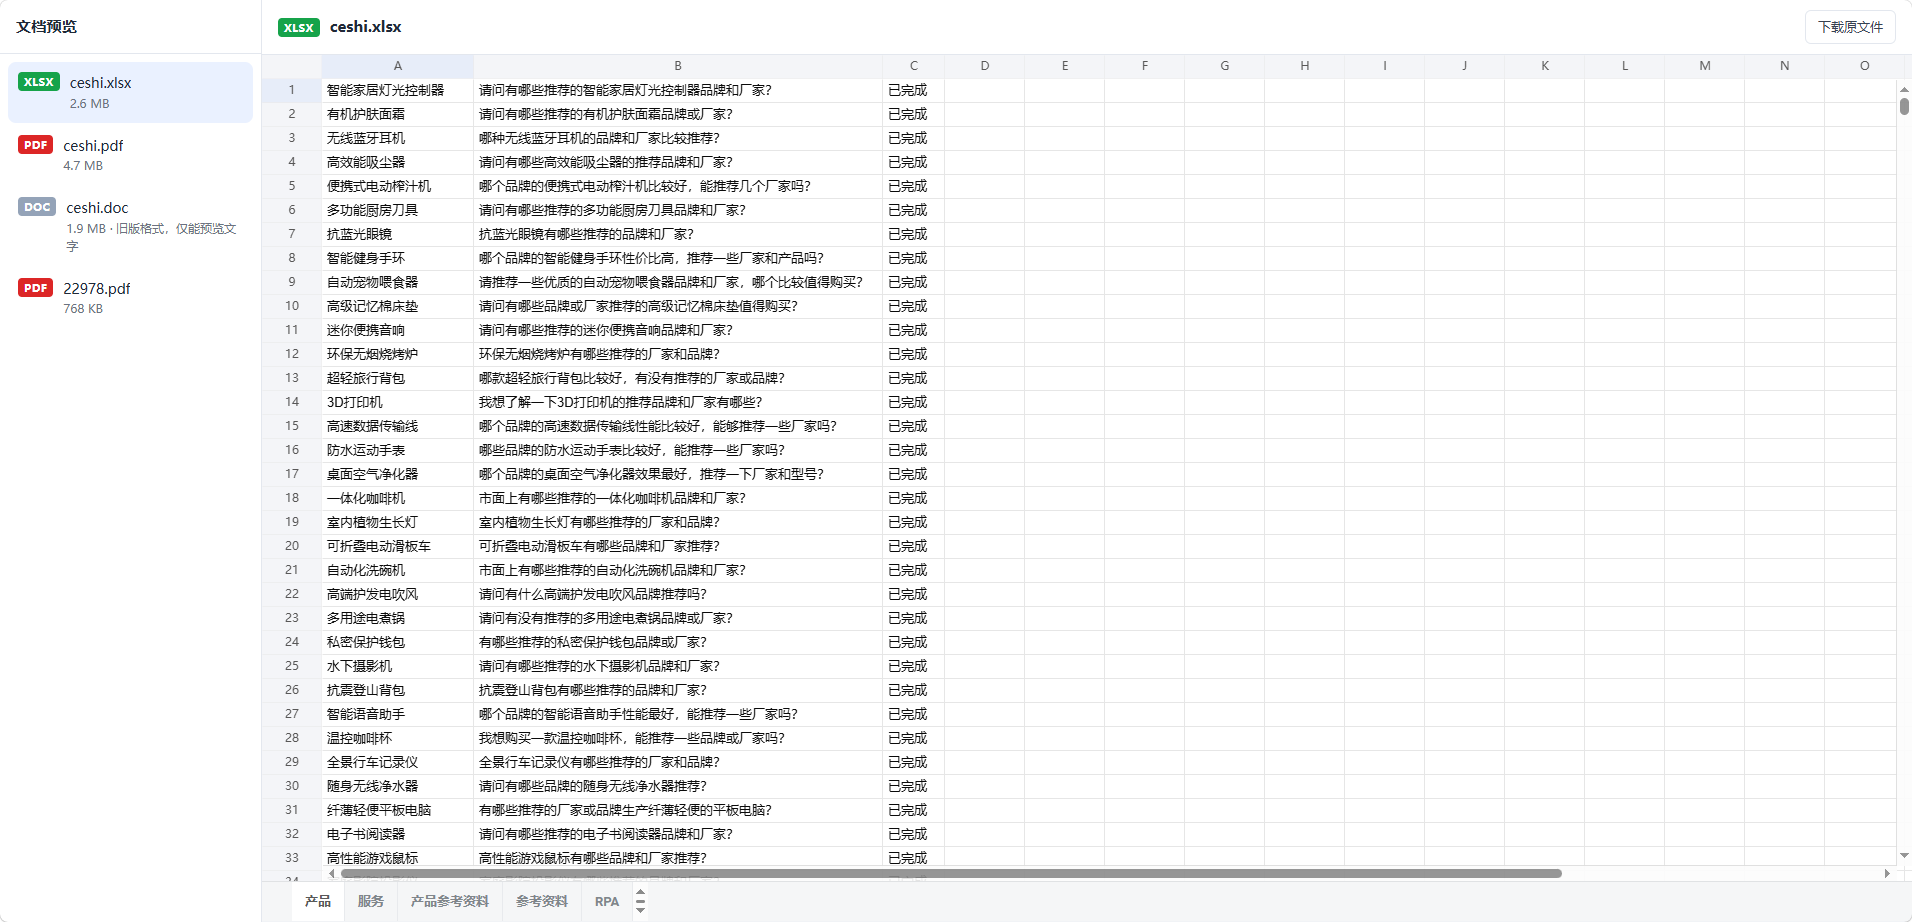Select column B header
The width and height of the screenshot is (1912, 922).
click(678, 66)
